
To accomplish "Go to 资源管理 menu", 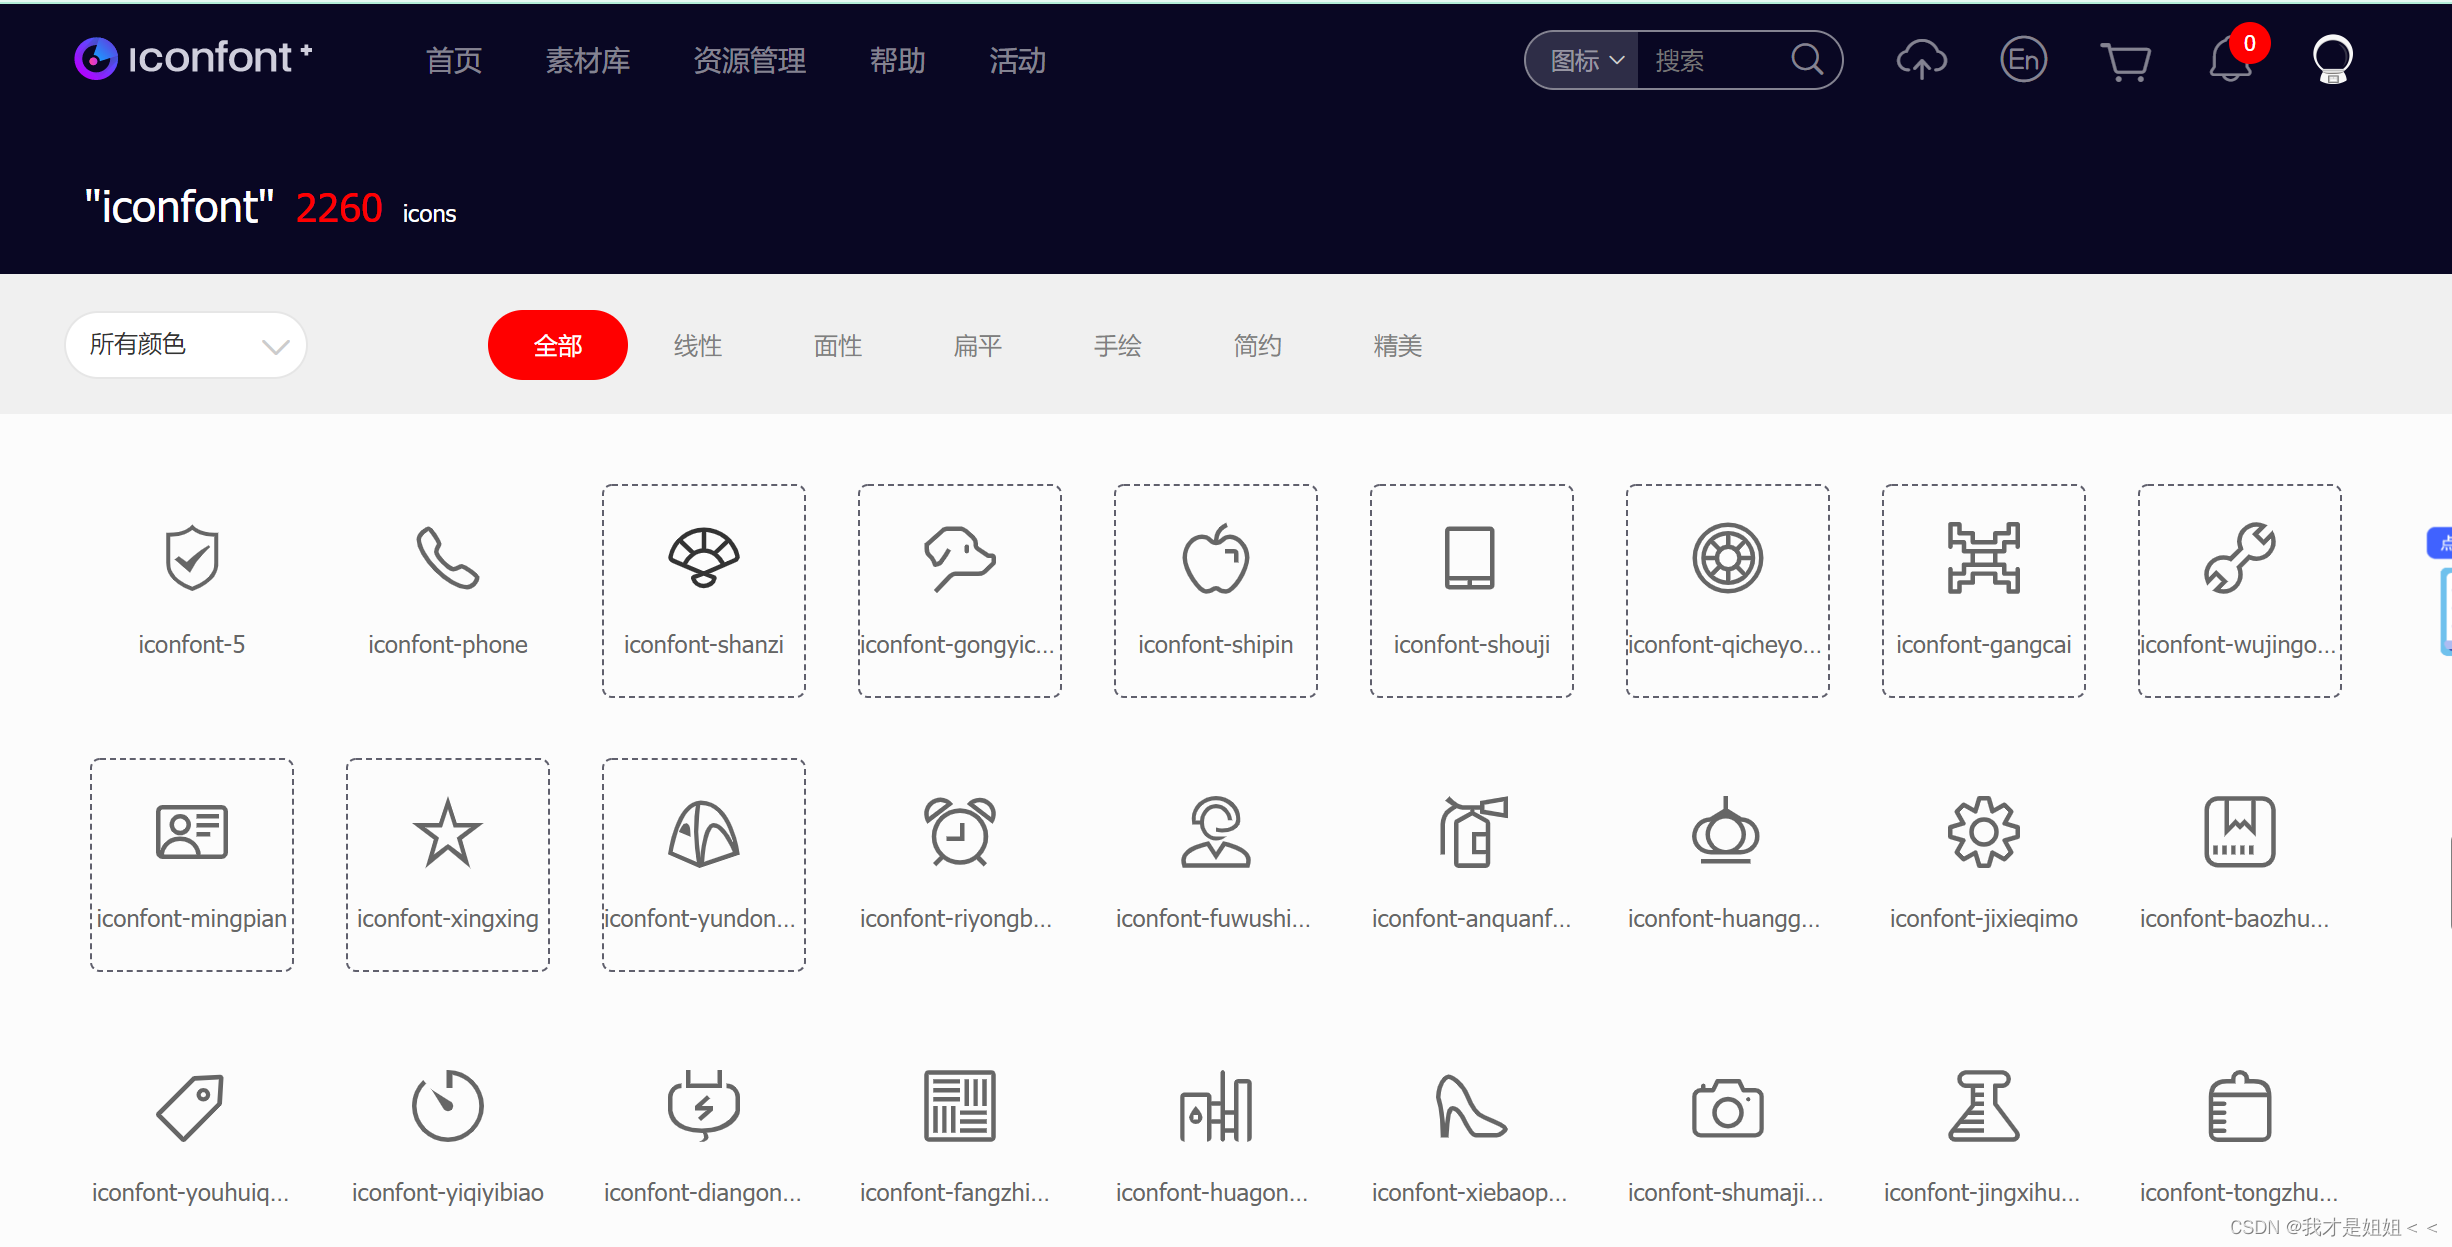I will click(x=749, y=61).
